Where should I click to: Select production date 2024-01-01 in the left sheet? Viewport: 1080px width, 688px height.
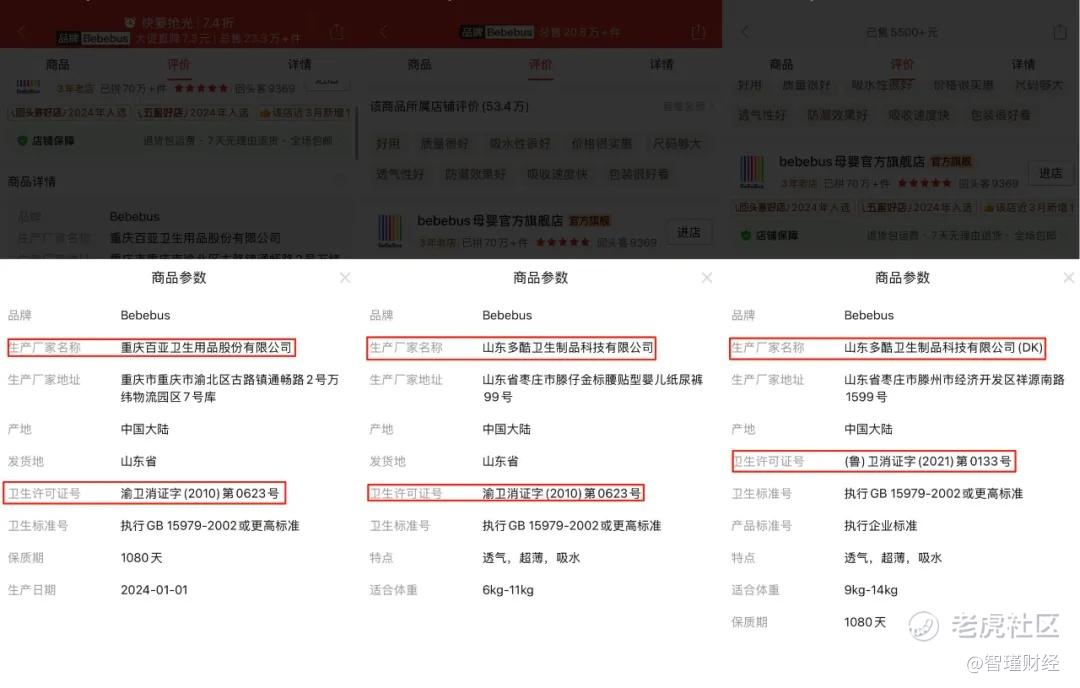pos(154,590)
